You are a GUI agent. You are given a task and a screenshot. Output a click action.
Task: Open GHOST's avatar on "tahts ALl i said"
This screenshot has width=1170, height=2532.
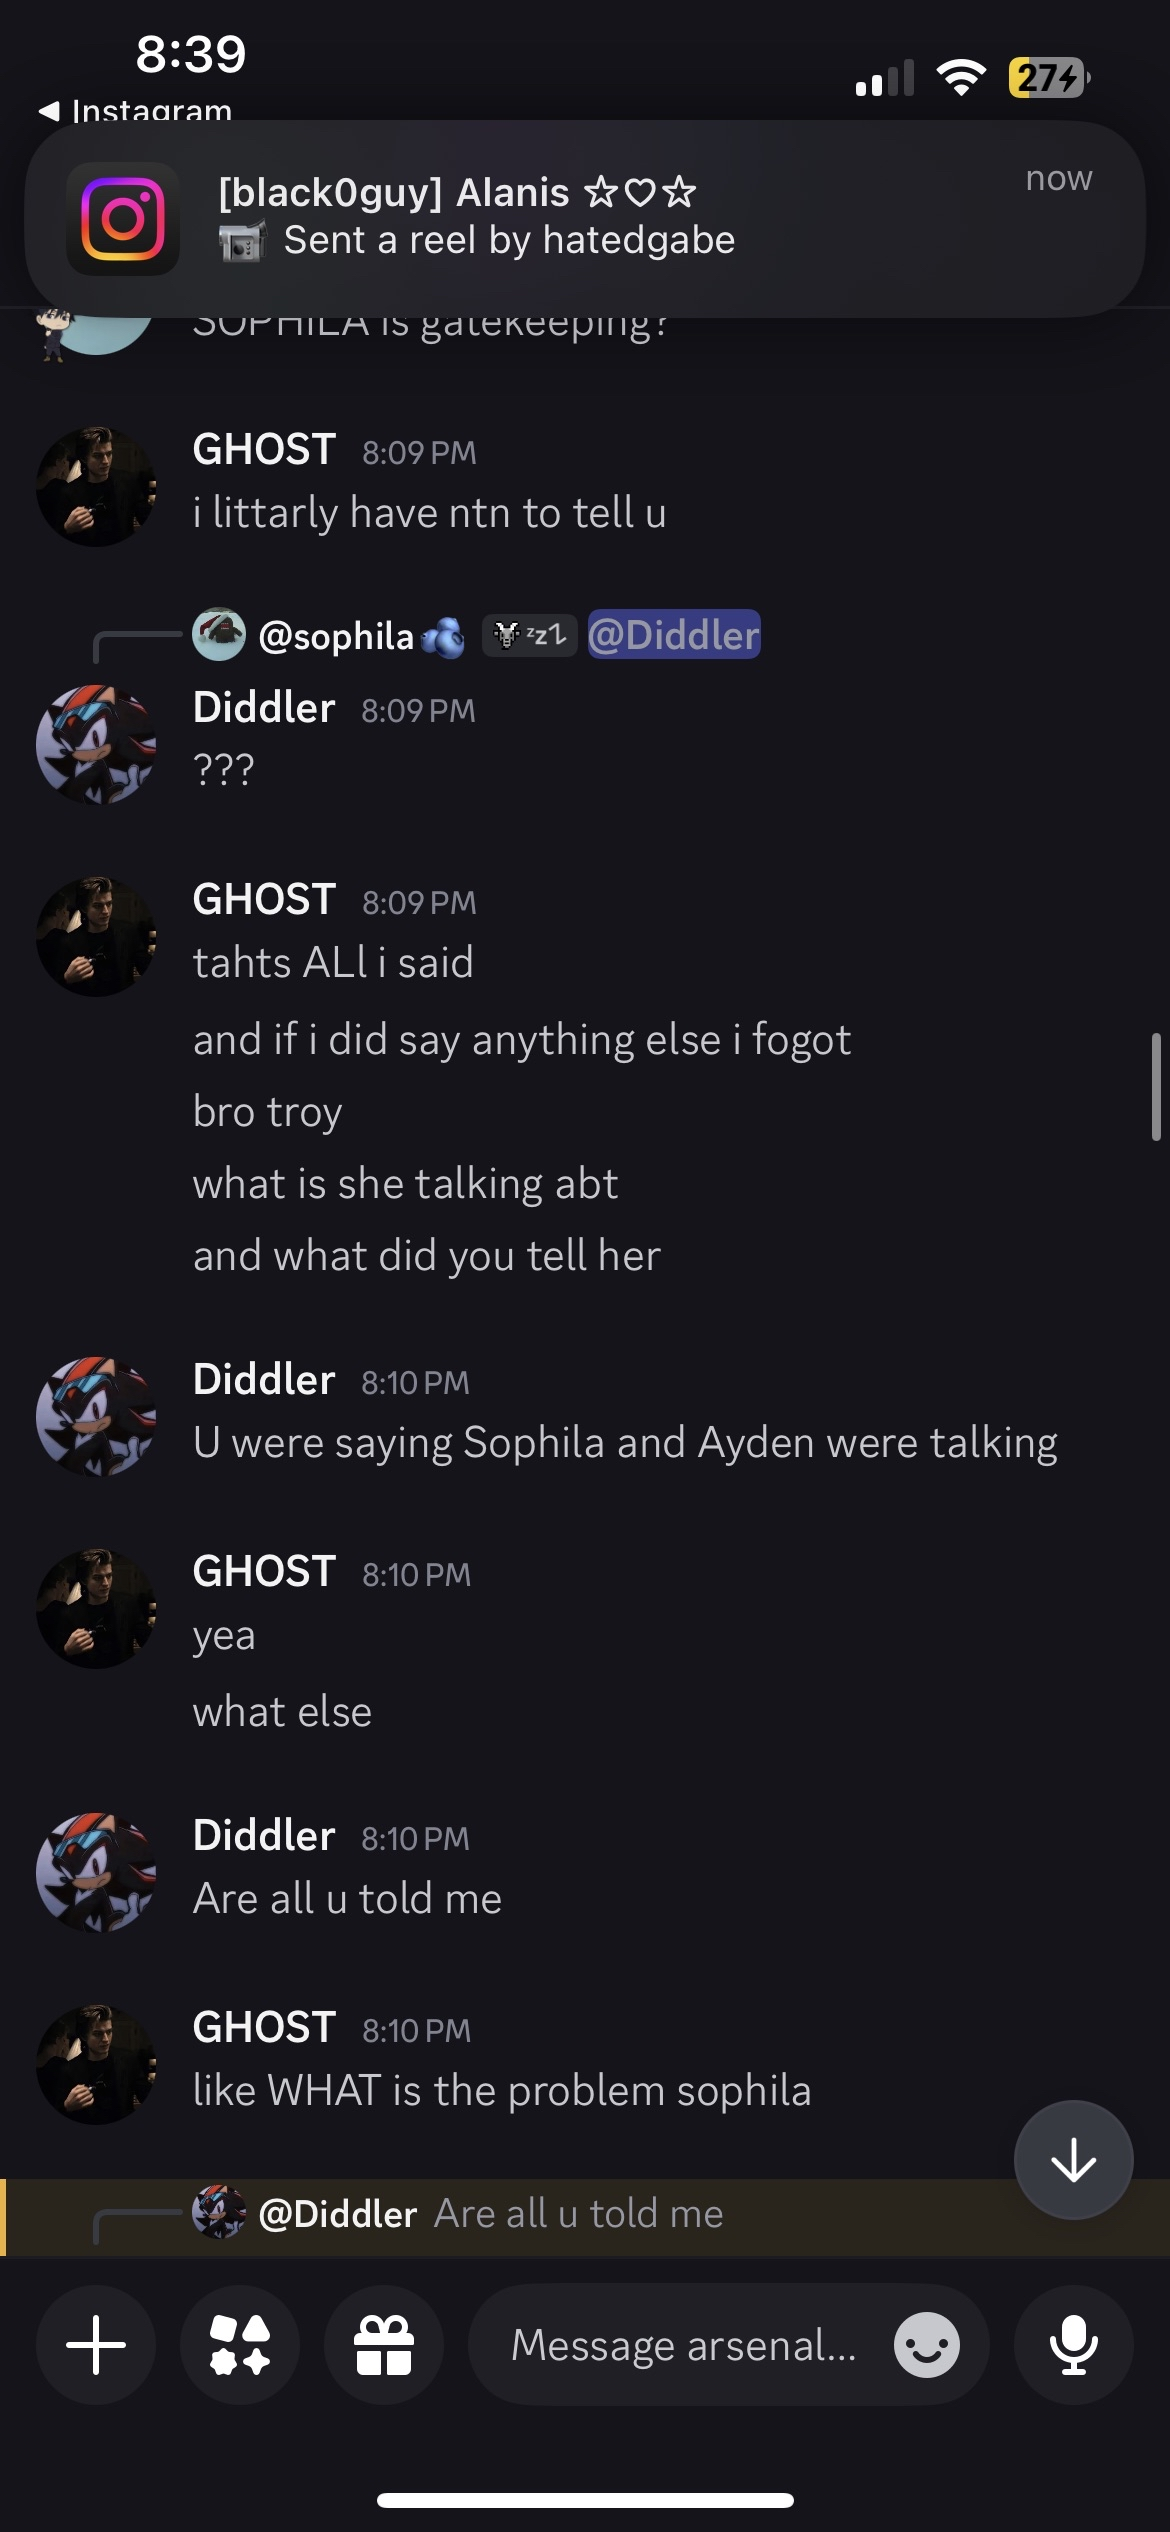96,936
